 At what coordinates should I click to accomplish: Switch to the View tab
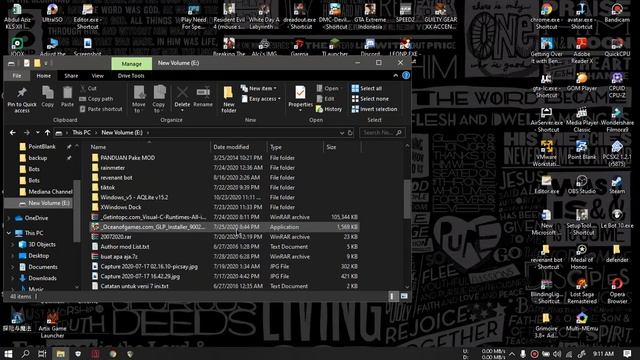coord(98,76)
